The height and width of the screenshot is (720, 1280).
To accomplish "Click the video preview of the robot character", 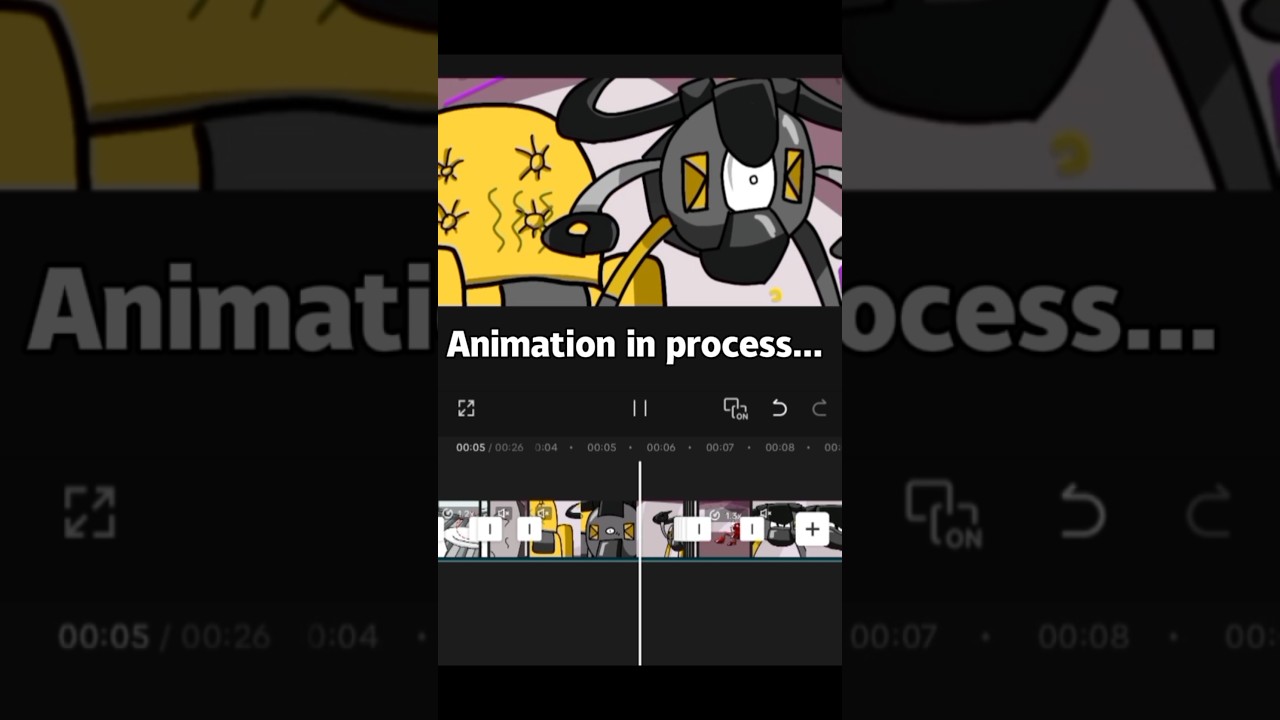I will pos(640,192).
